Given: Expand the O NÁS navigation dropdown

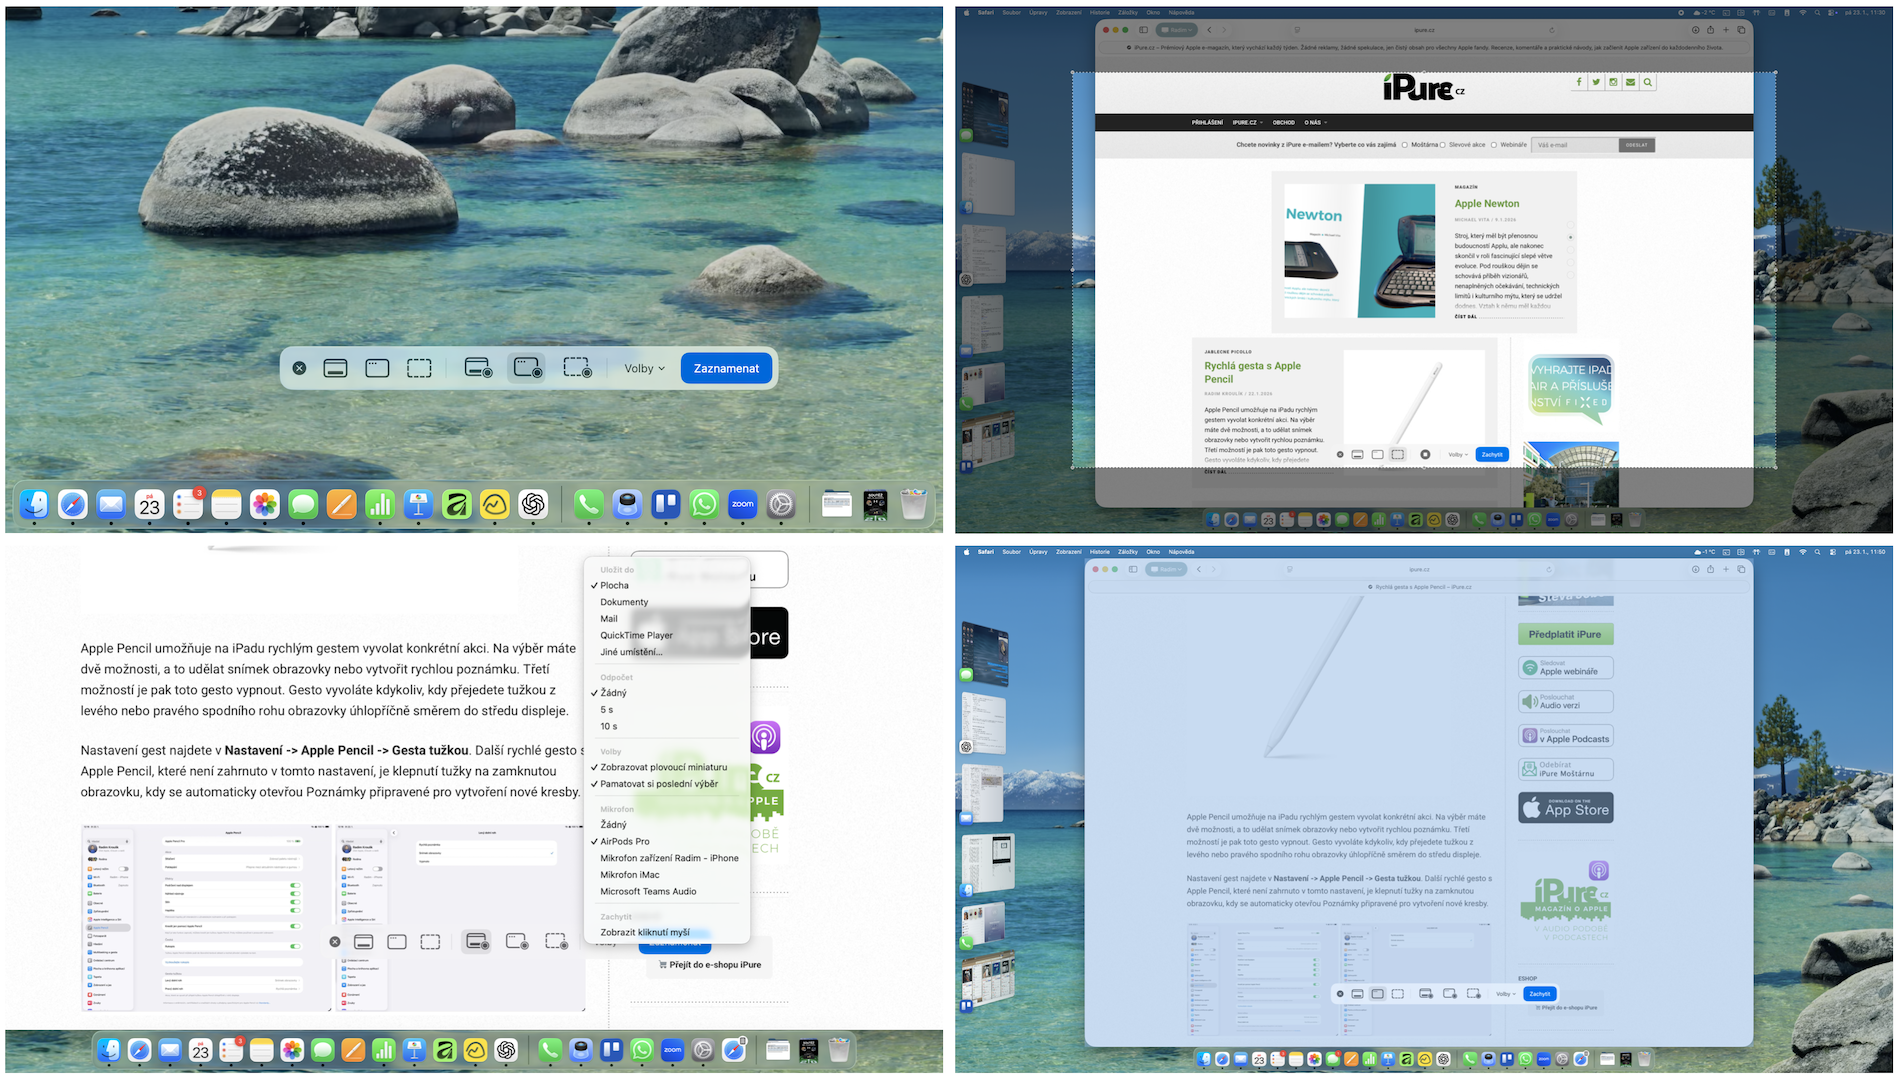Looking at the screenshot, I should 1316,123.
